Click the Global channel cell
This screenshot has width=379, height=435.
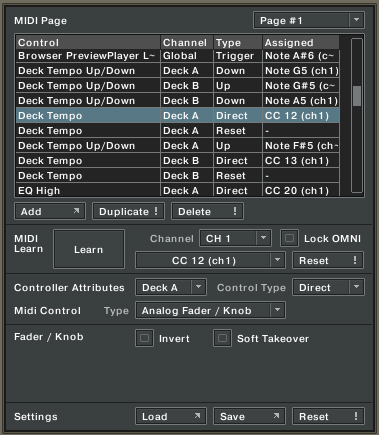[187, 56]
